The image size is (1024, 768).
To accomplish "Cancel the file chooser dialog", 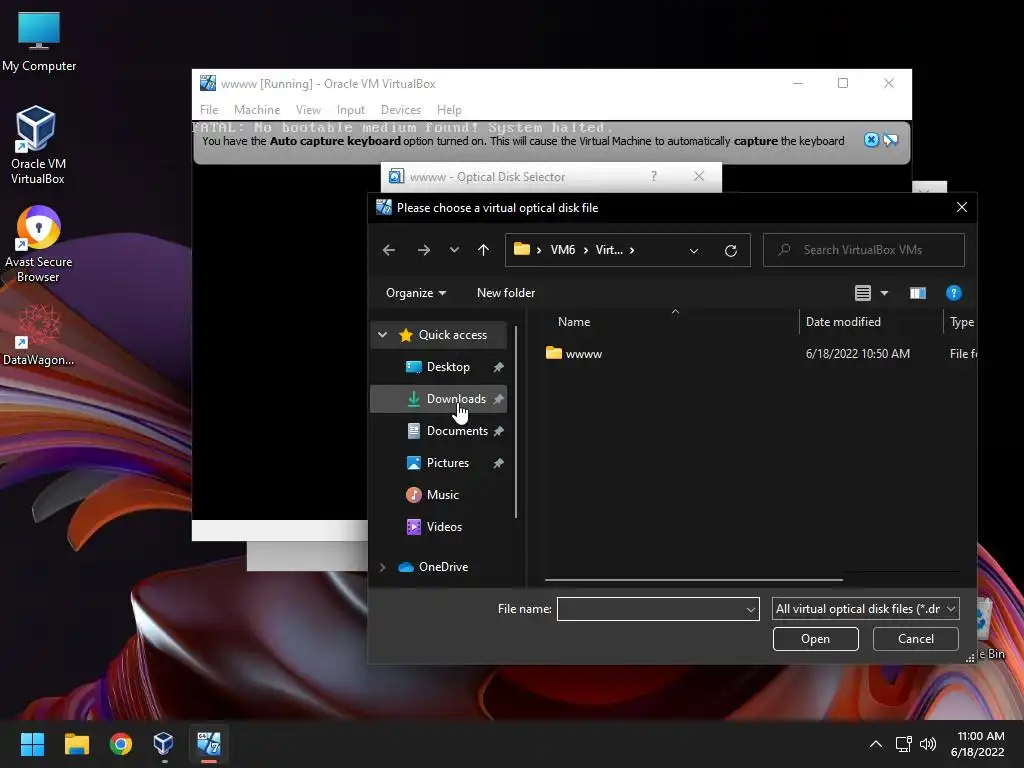I will pos(916,639).
